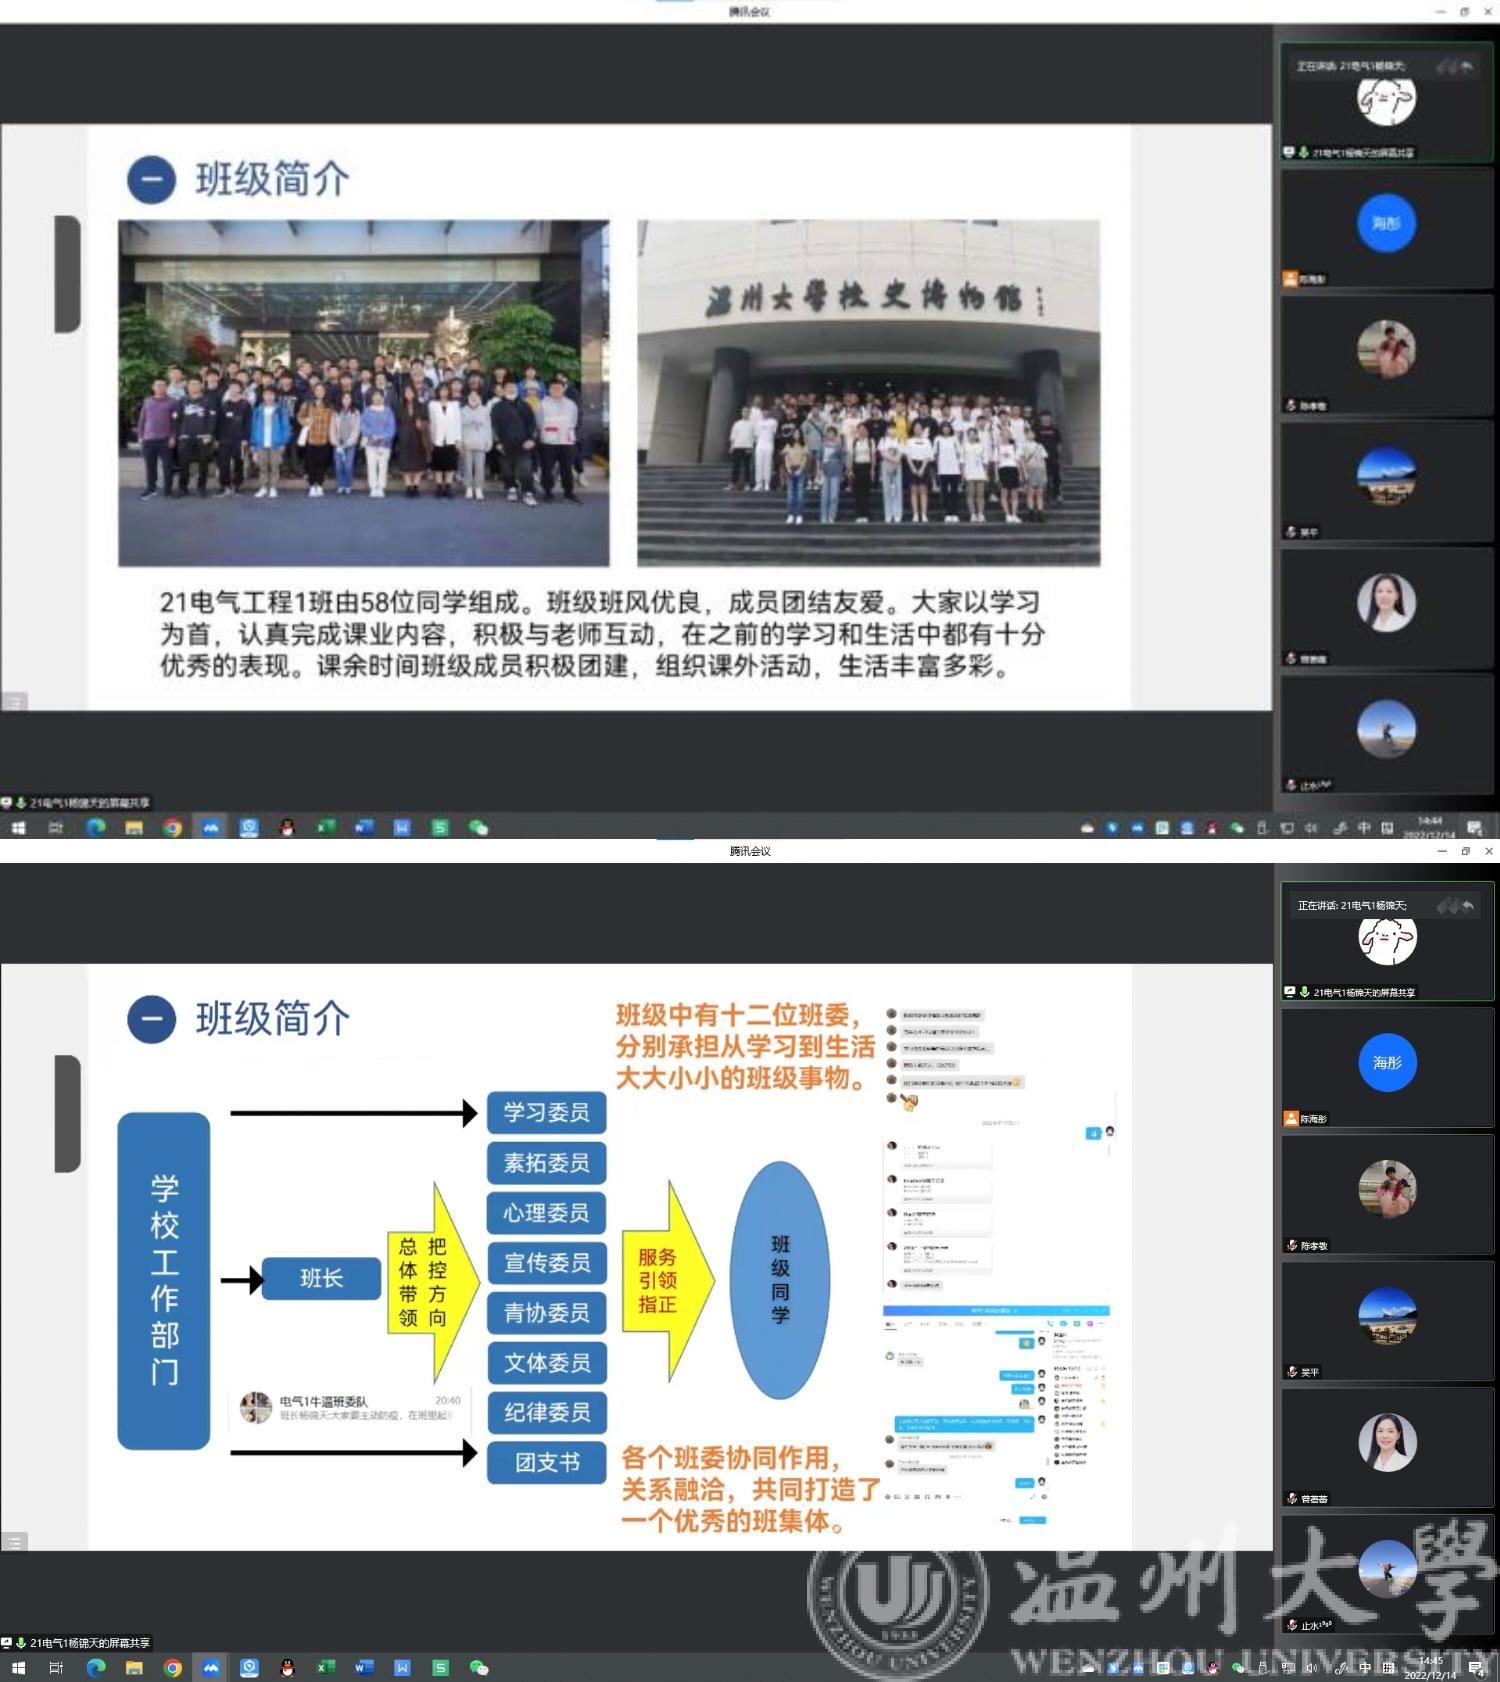This screenshot has height=1682, width=1500.
Task: Click the 14:45 clock in the system tray
Action: [1431, 1667]
